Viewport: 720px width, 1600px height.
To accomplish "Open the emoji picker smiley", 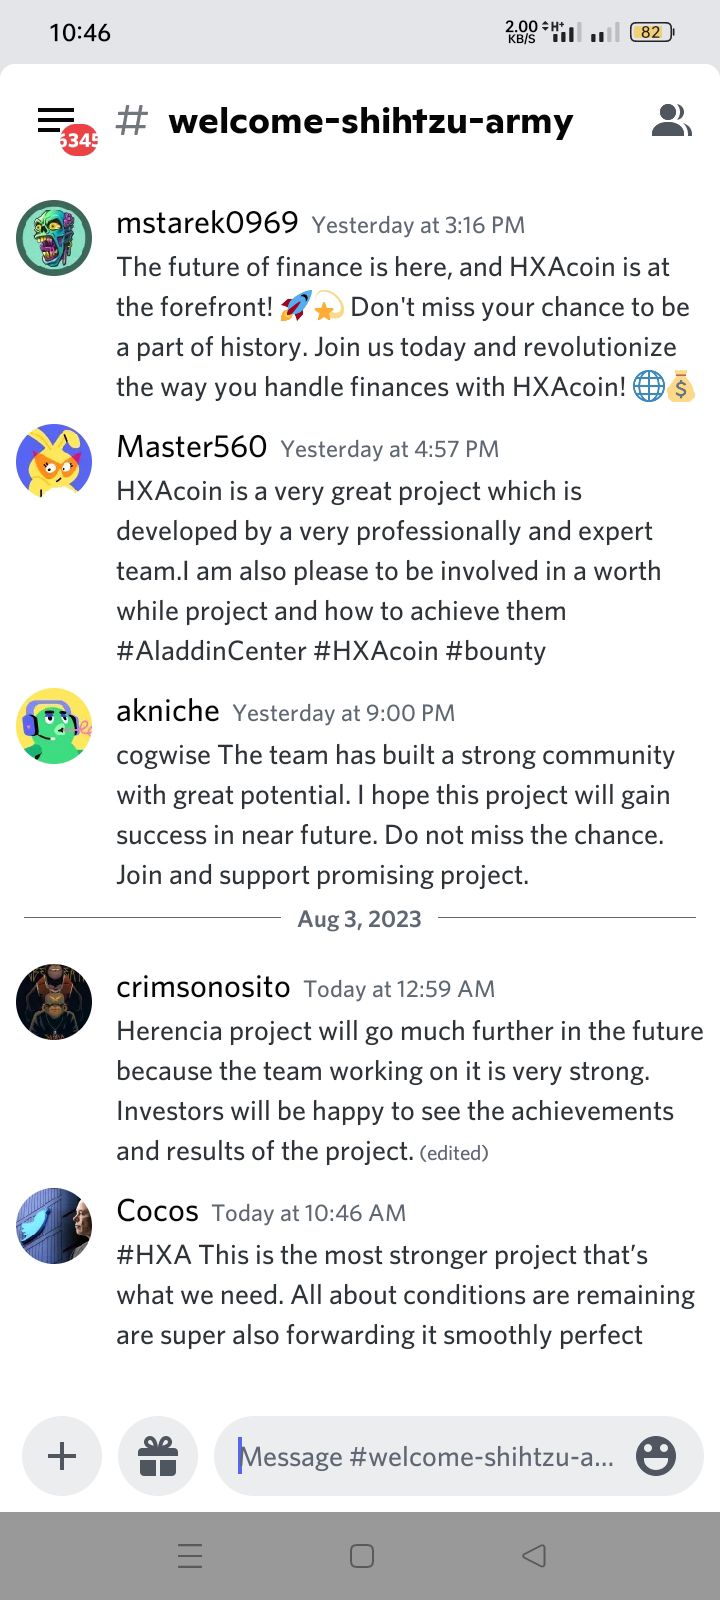I will tap(656, 1456).
